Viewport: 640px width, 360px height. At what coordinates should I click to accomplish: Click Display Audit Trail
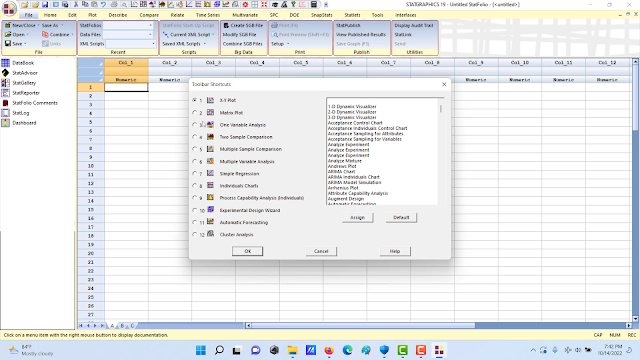(413, 25)
